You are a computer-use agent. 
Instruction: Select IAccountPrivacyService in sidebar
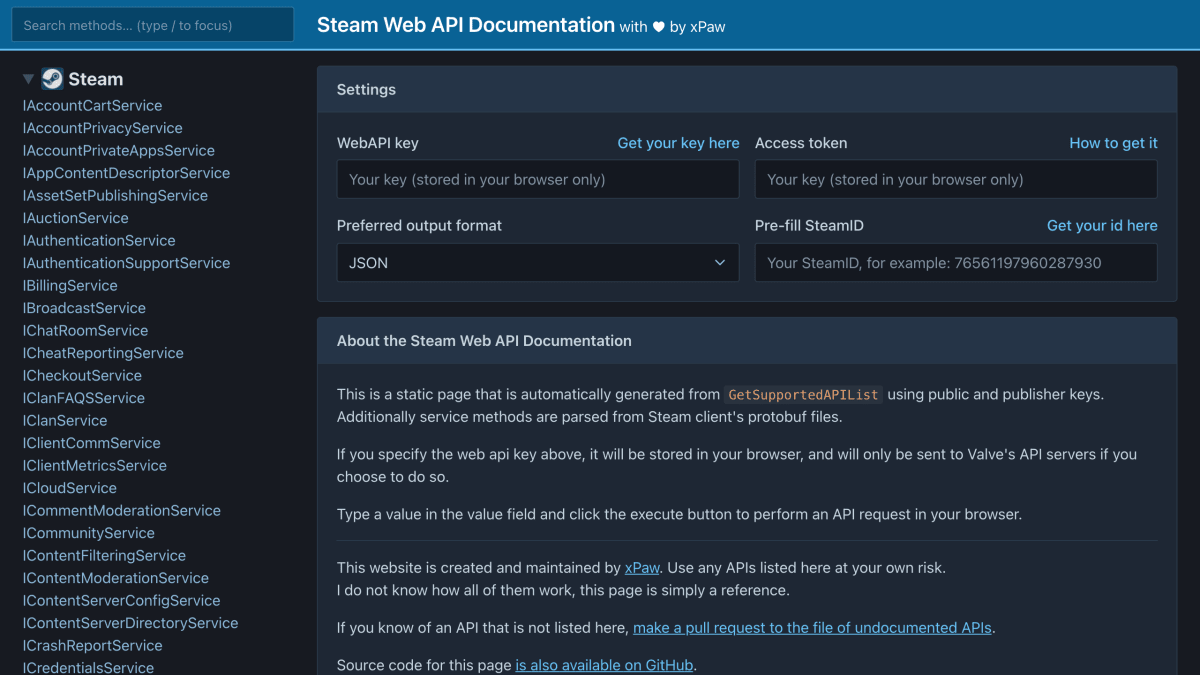[x=102, y=128]
